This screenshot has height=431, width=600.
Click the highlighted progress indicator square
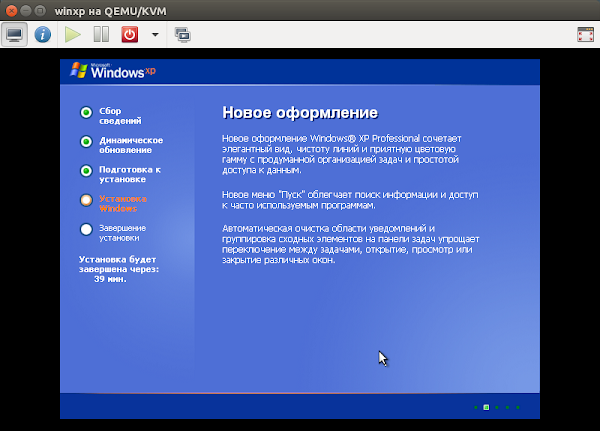tap(486, 407)
